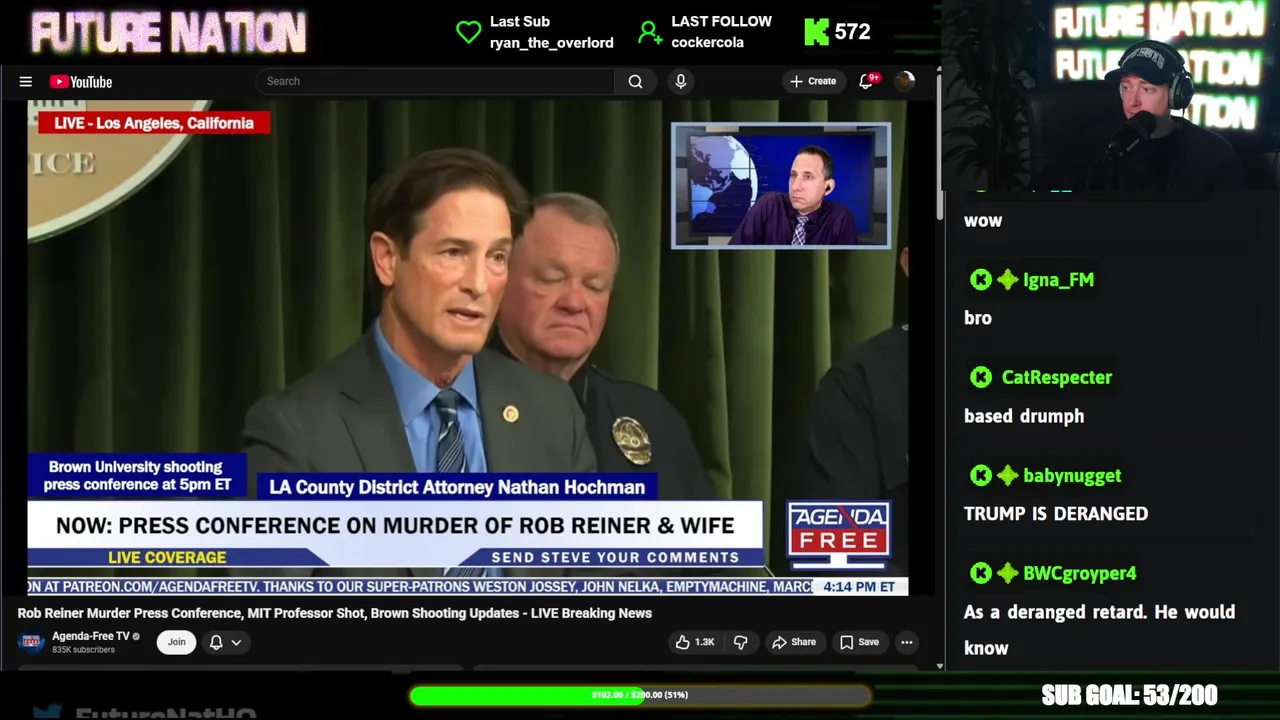The image size is (1280, 720).
Task: Click username BWCgroyper4 in chat
Action: pyautogui.click(x=1079, y=573)
